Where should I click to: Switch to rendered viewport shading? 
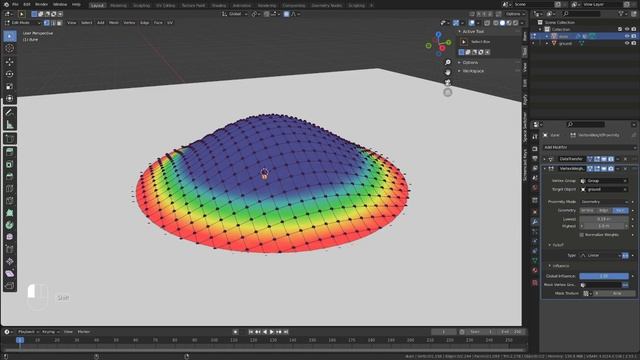pos(516,23)
